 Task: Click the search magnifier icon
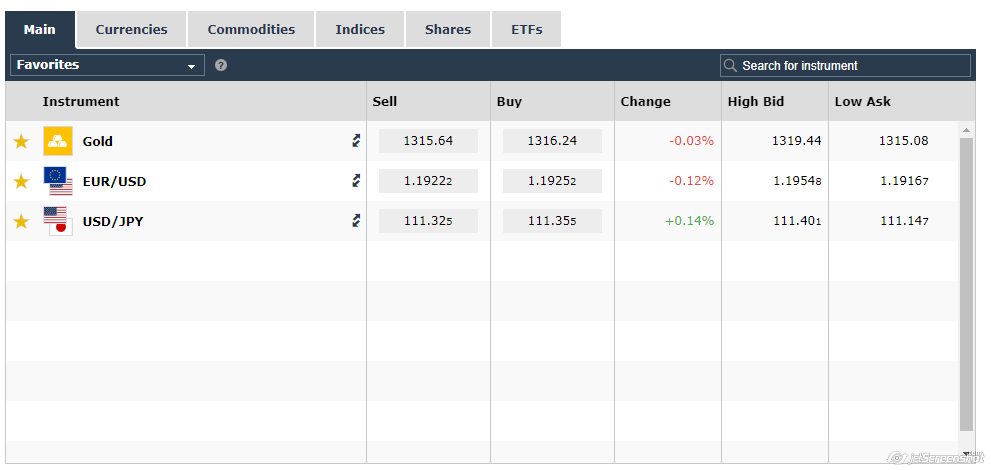coord(730,66)
